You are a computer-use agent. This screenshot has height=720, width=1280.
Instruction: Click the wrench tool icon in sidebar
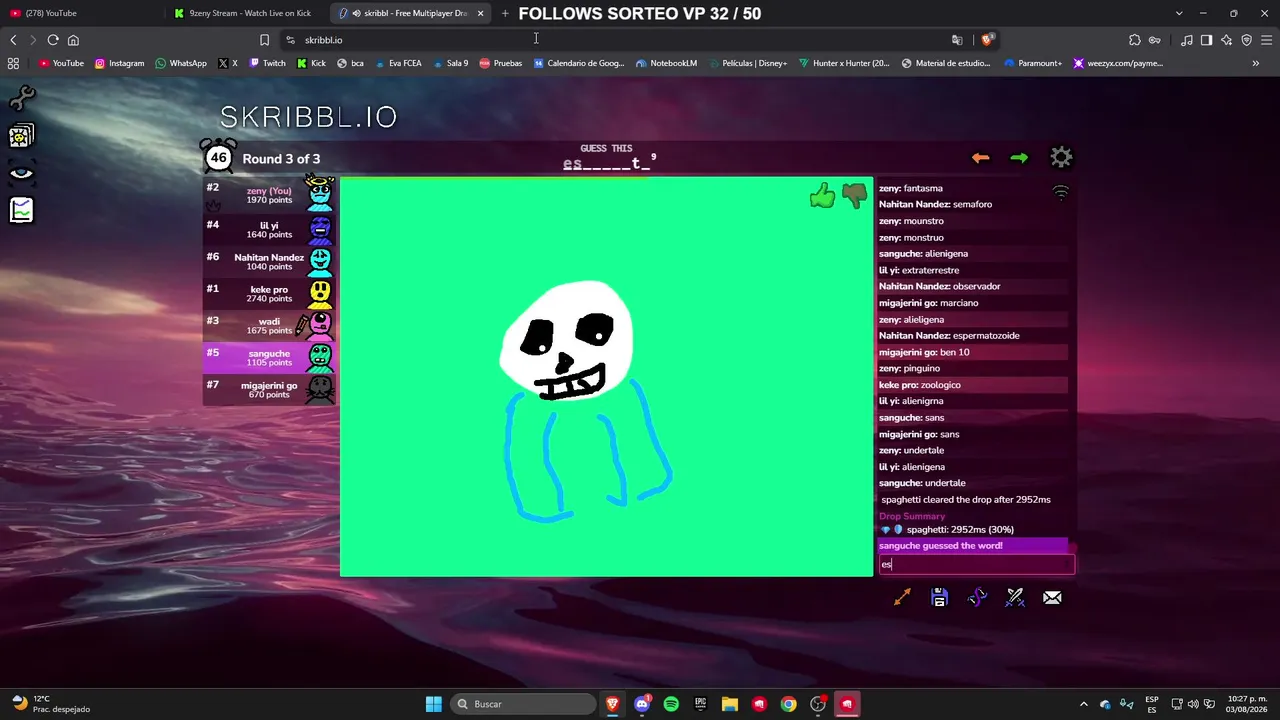point(21,98)
